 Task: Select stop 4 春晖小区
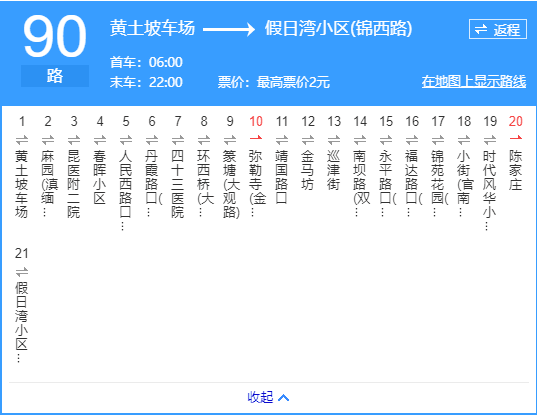[100, 177]
